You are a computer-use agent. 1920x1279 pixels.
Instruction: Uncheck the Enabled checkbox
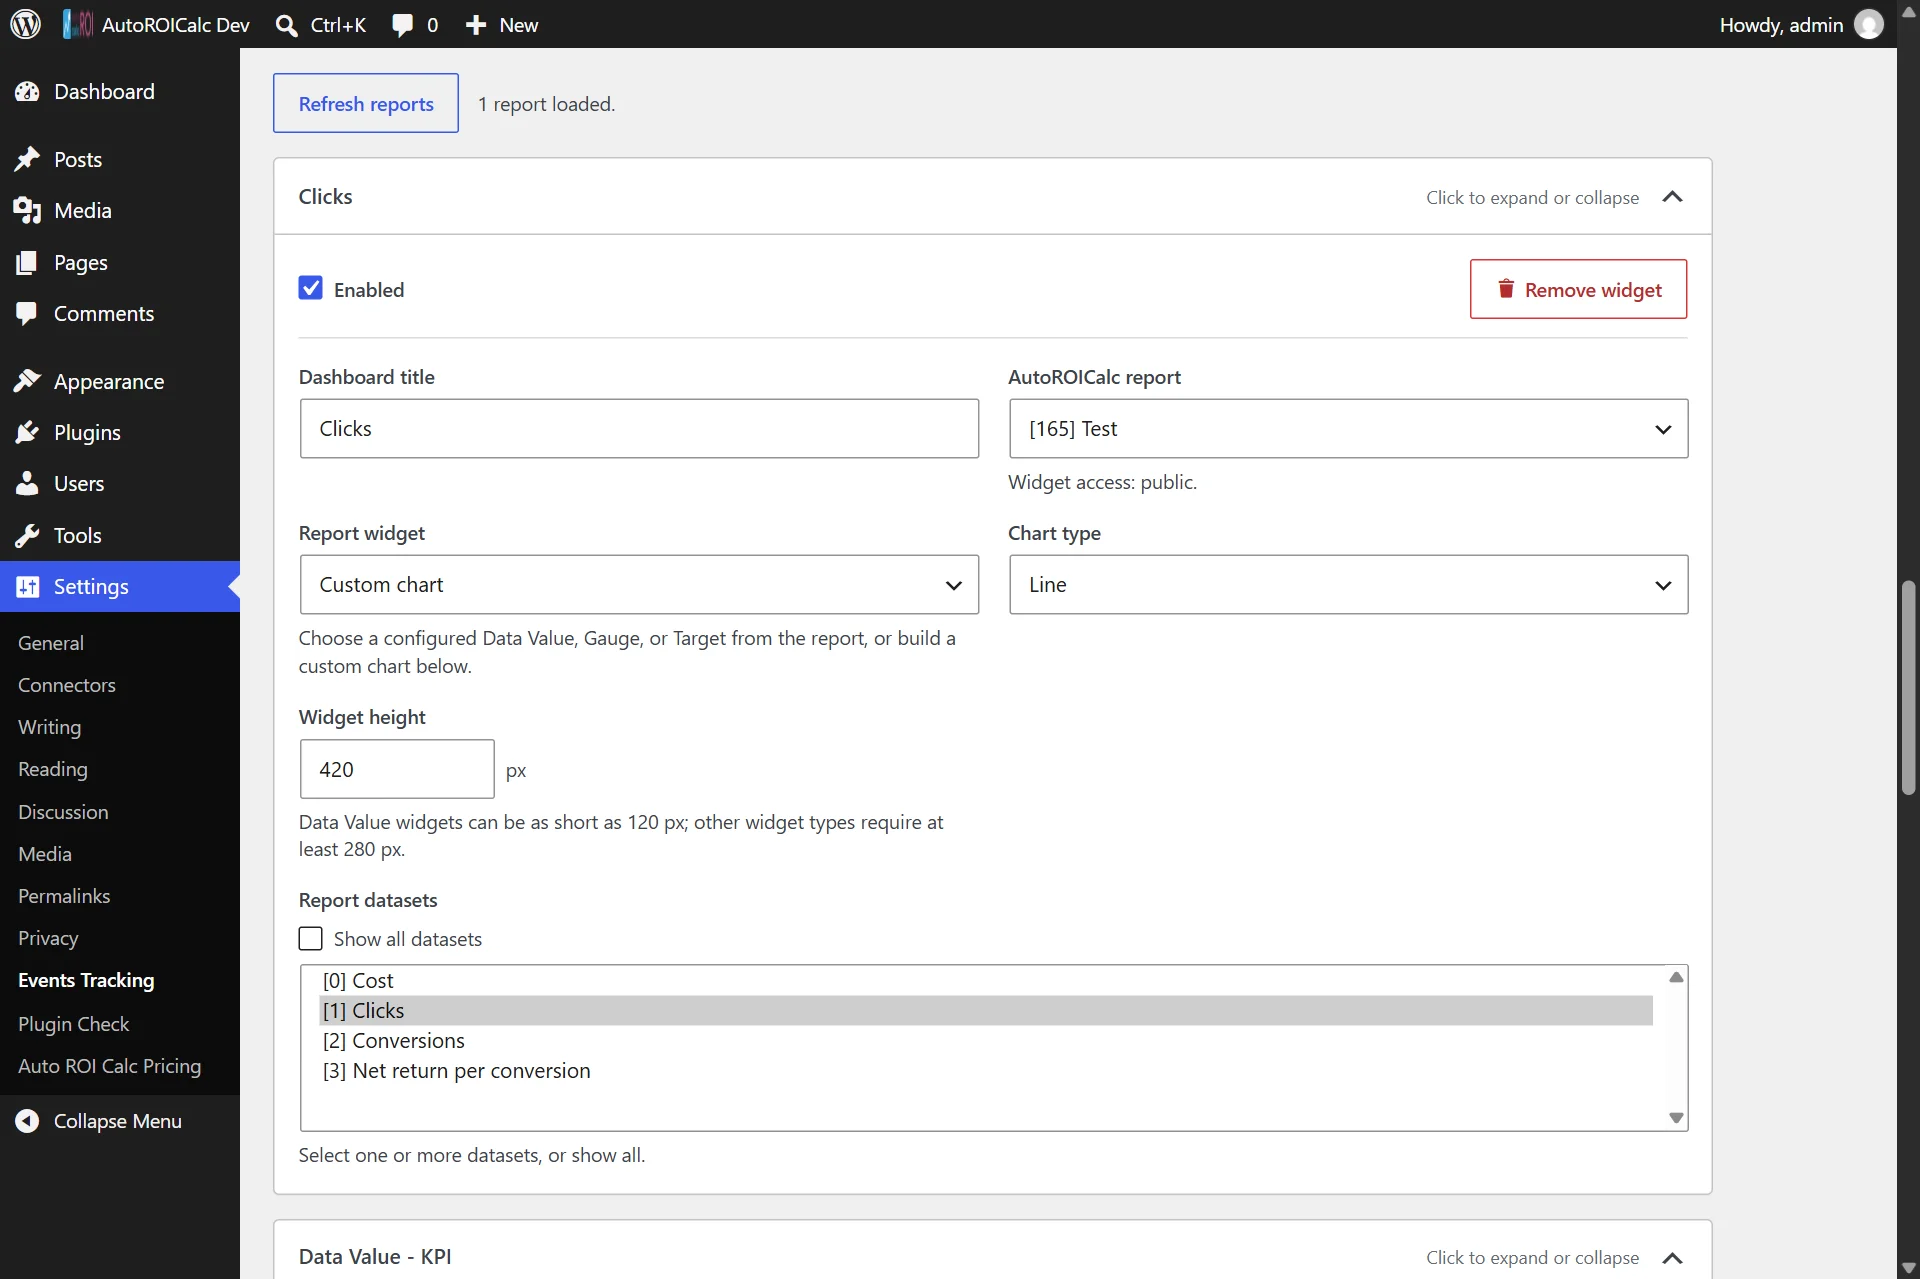[x=311, y=288]
